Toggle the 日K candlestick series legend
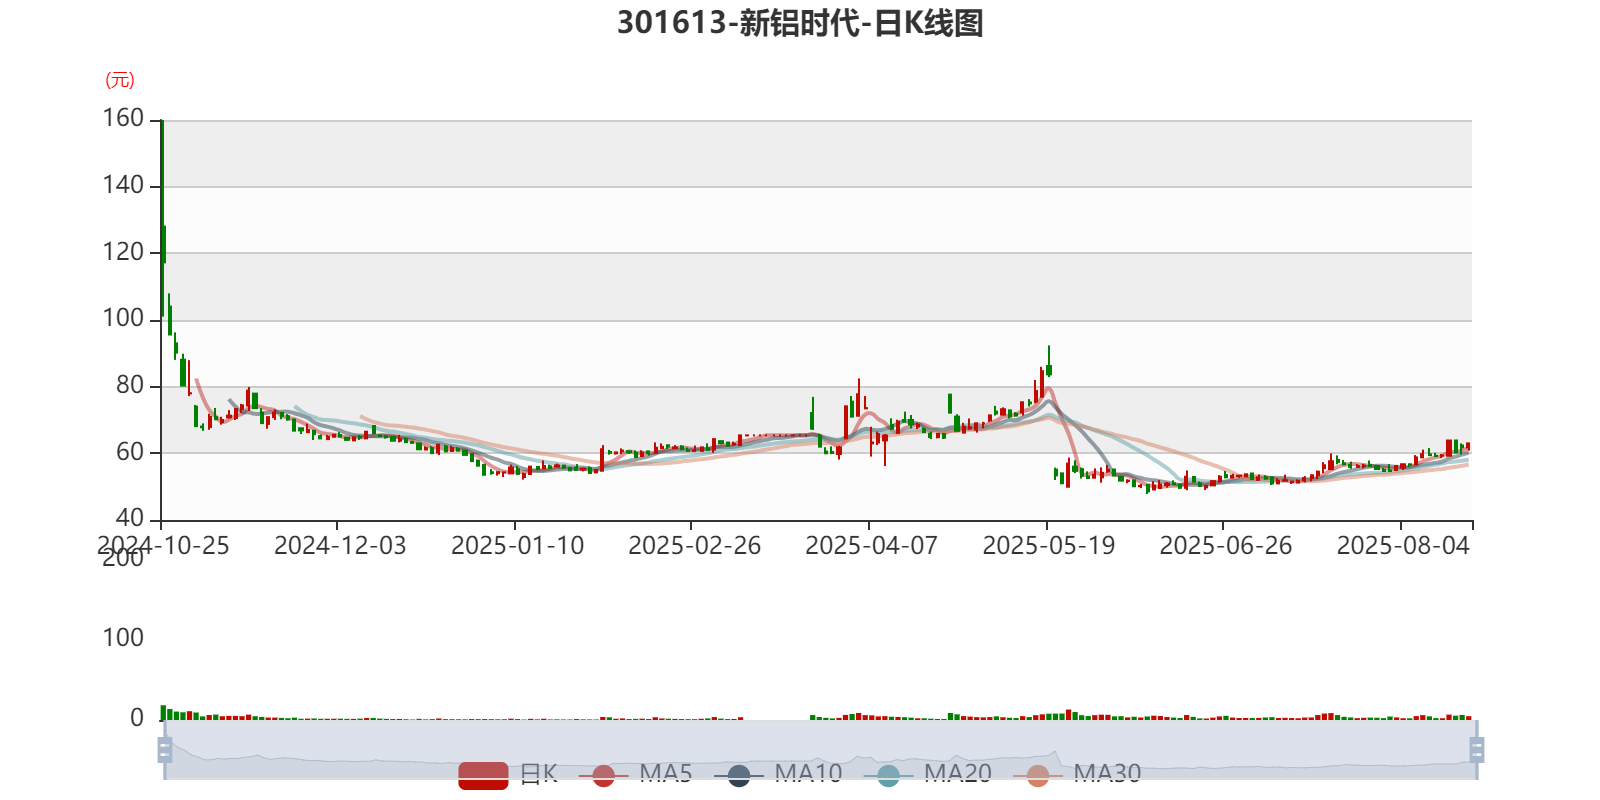This screenshot has height=800, width=1600. pyautogui.click(x=508, y=774)
